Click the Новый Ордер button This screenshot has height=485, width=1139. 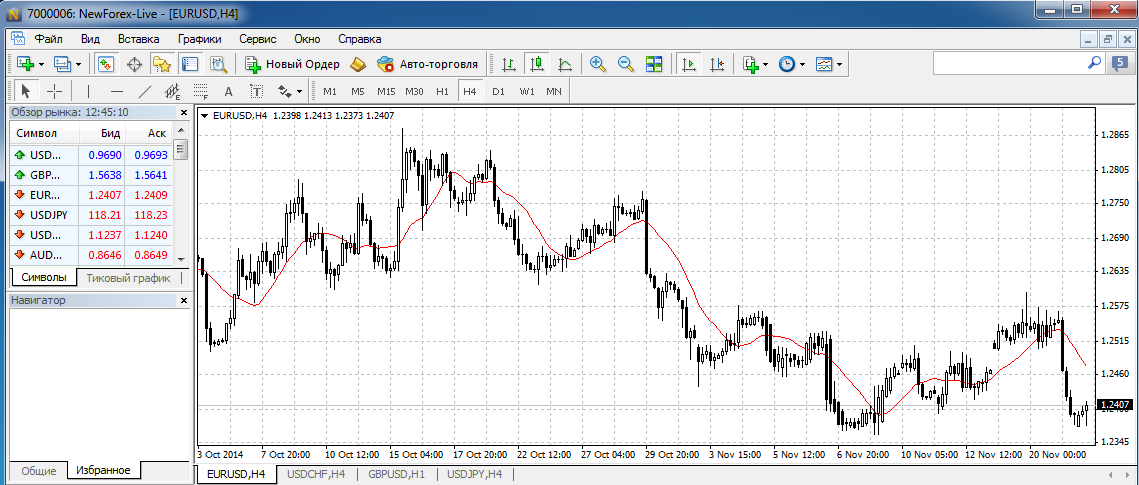(293, 64)
